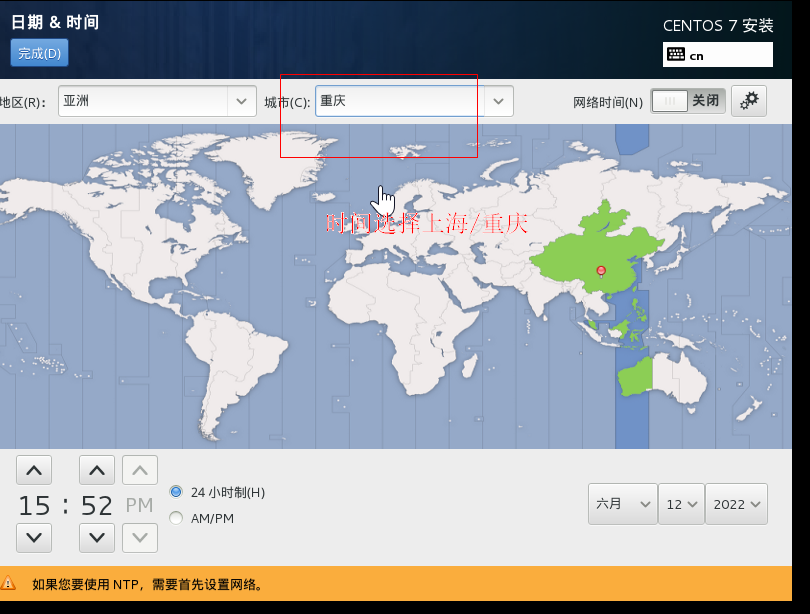Image resolution: width=810 pixels, height=614 pixels.
Task: Click the red location pin on China
Action: (x=601, y=271)
